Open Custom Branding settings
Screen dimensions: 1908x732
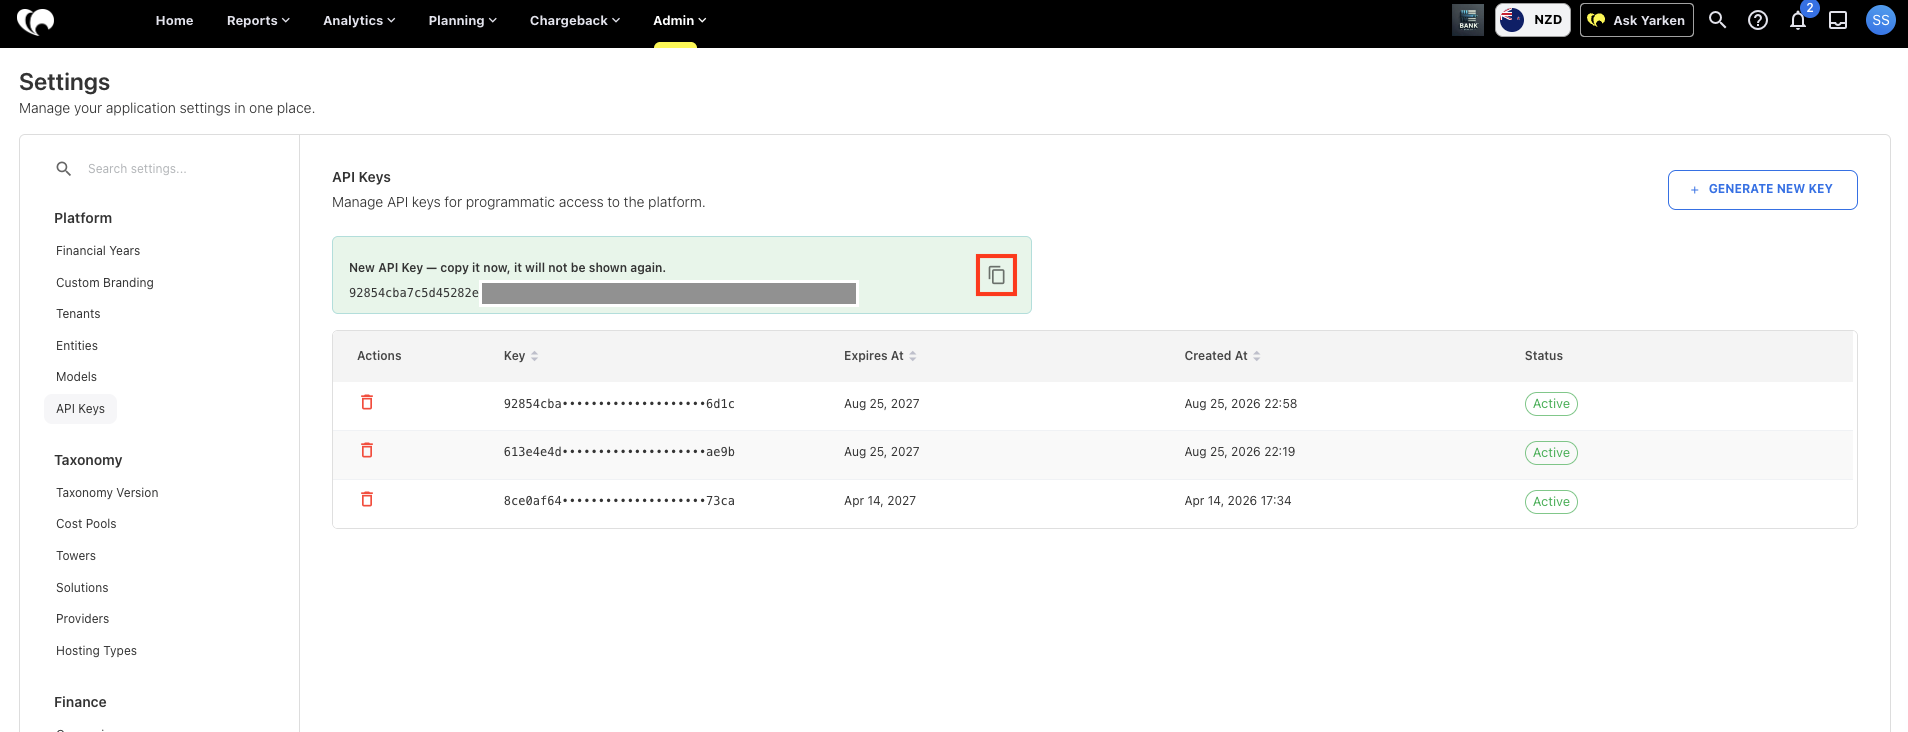click(105, 283)
